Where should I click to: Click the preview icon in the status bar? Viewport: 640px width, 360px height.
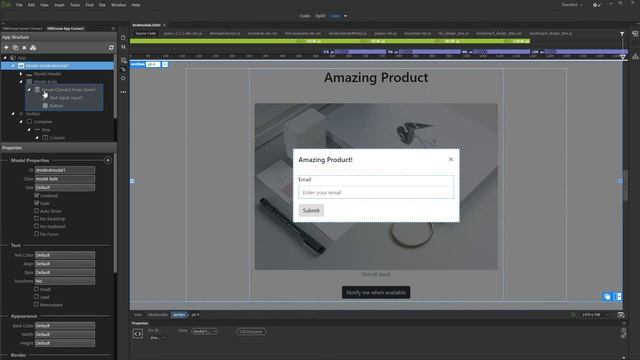coord(621,315)
